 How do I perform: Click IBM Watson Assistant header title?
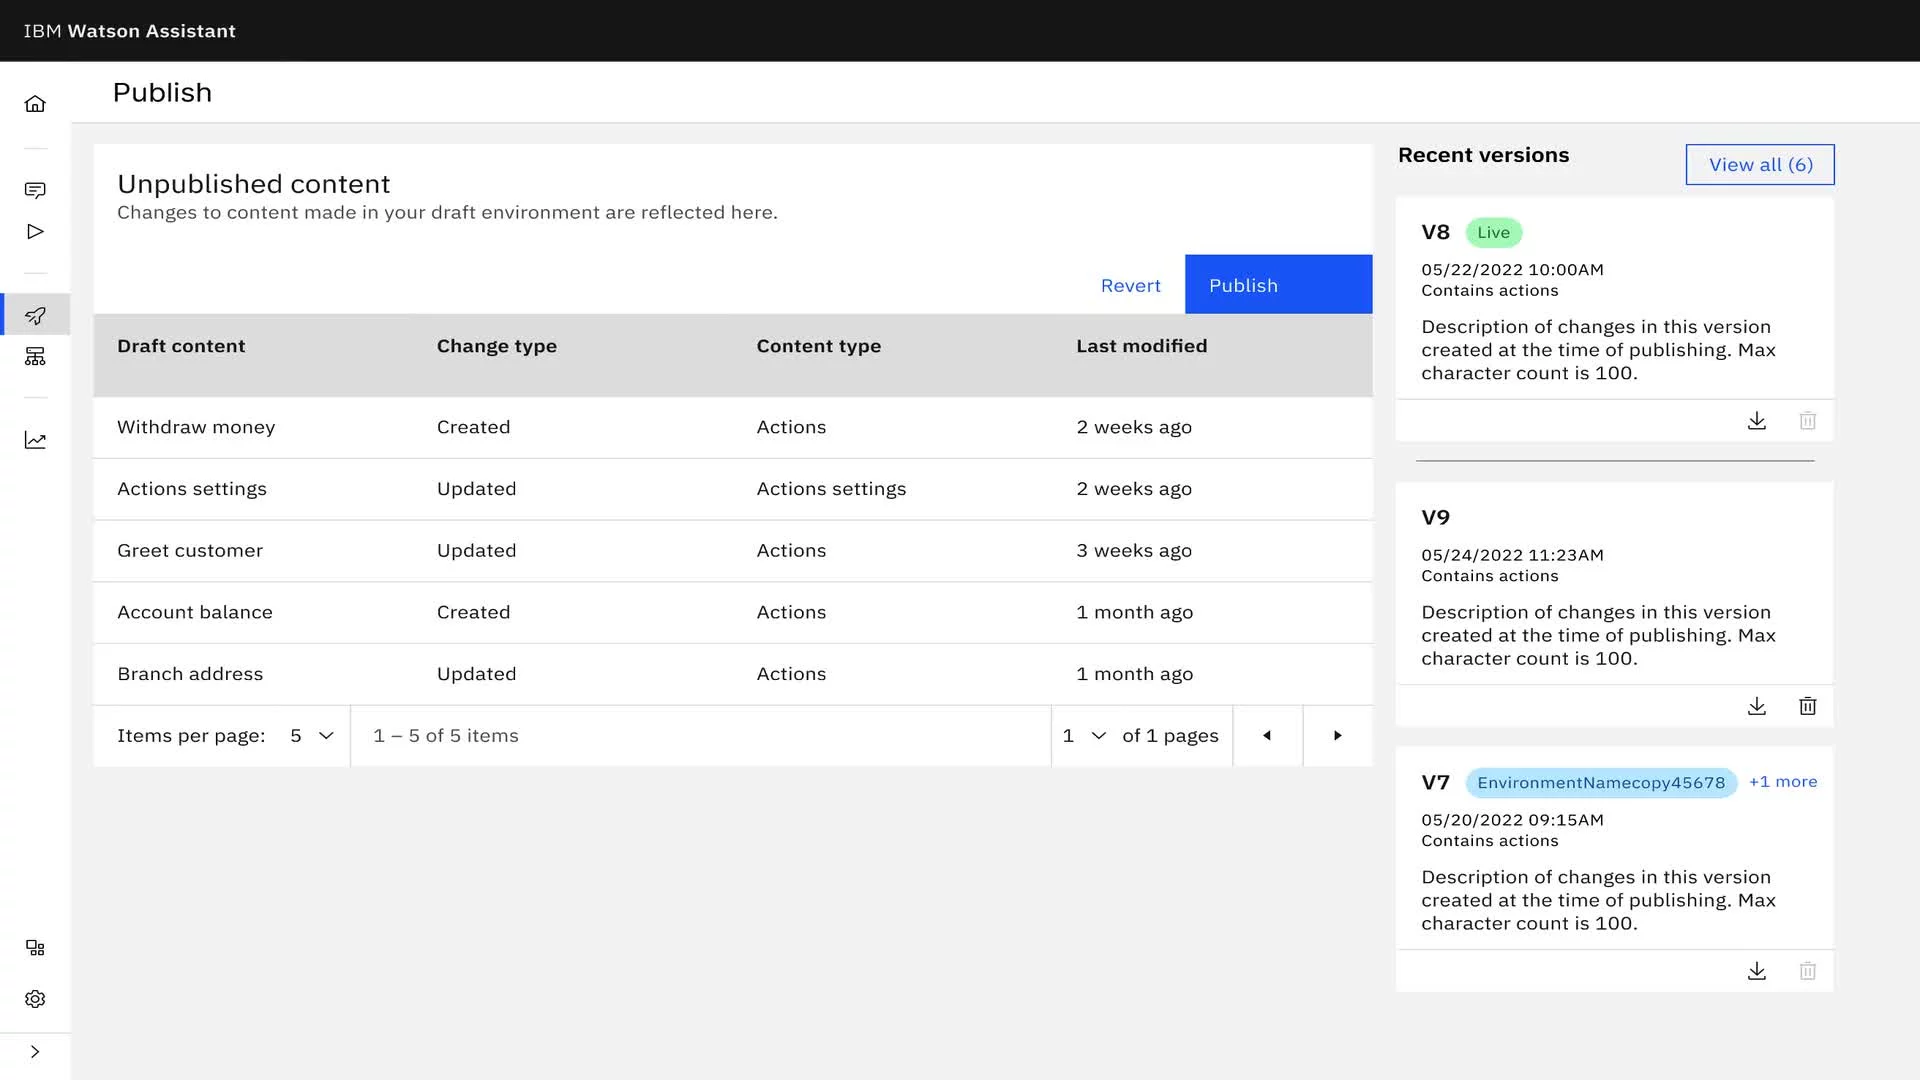point(130,31)
